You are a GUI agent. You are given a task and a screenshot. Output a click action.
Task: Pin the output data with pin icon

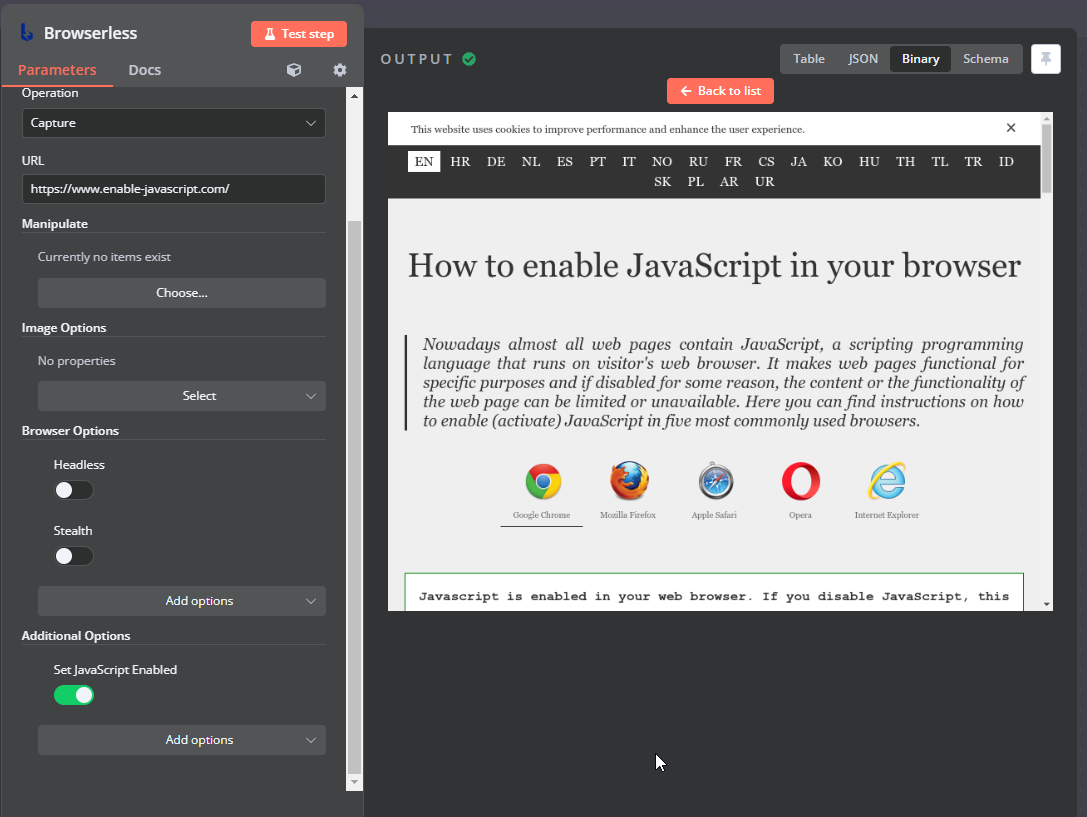pos(1045,59)
